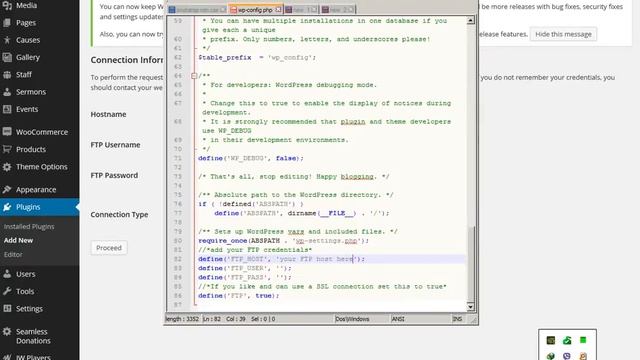Click the line 83 FTP_USER define statement

point(245,268)
